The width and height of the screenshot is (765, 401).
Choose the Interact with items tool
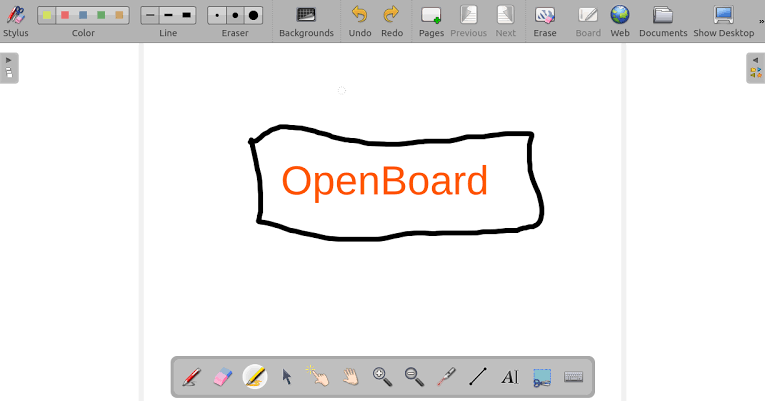tap(319, 377)
